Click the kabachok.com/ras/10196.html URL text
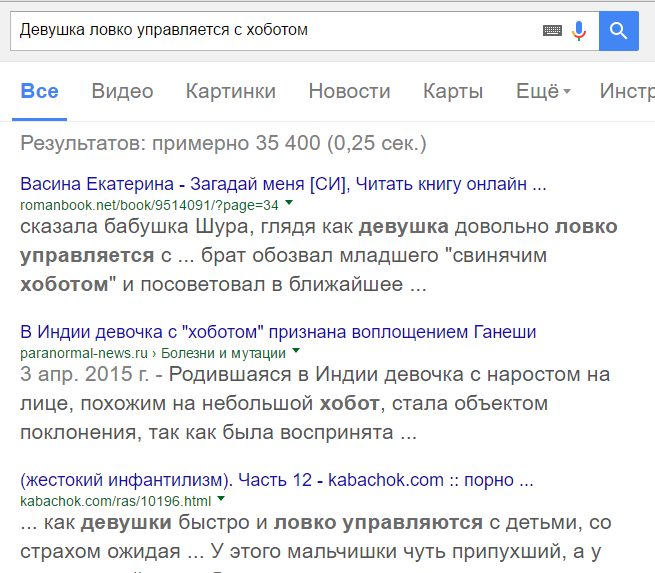 (115, 500)
